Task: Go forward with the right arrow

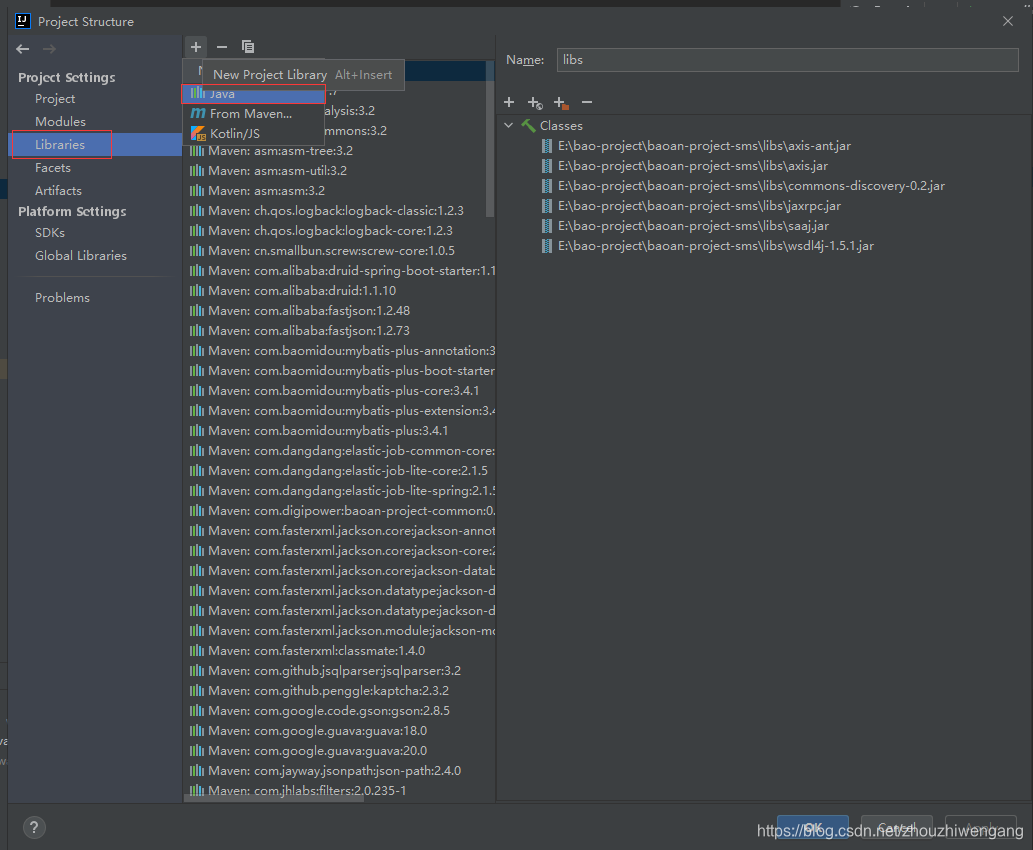Action: point(49,49)
